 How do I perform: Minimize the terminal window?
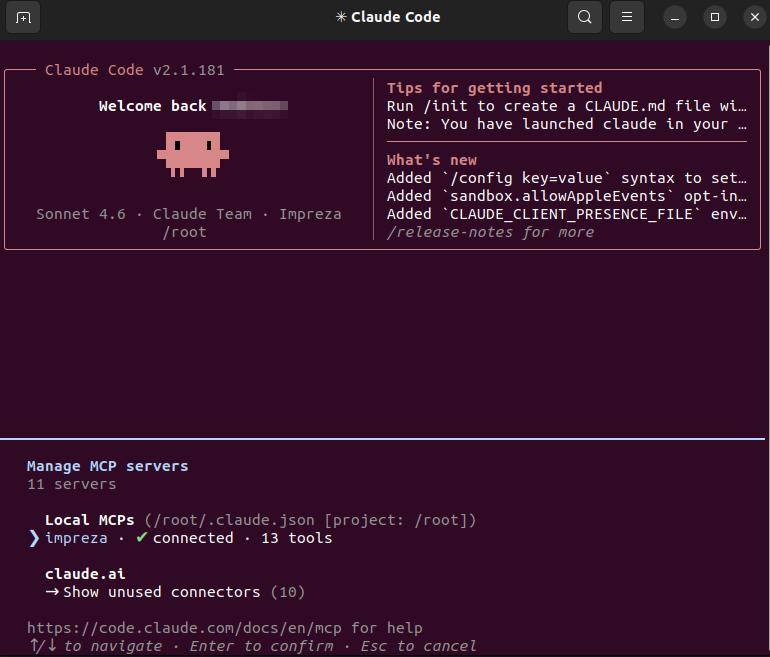coord(675,18)
